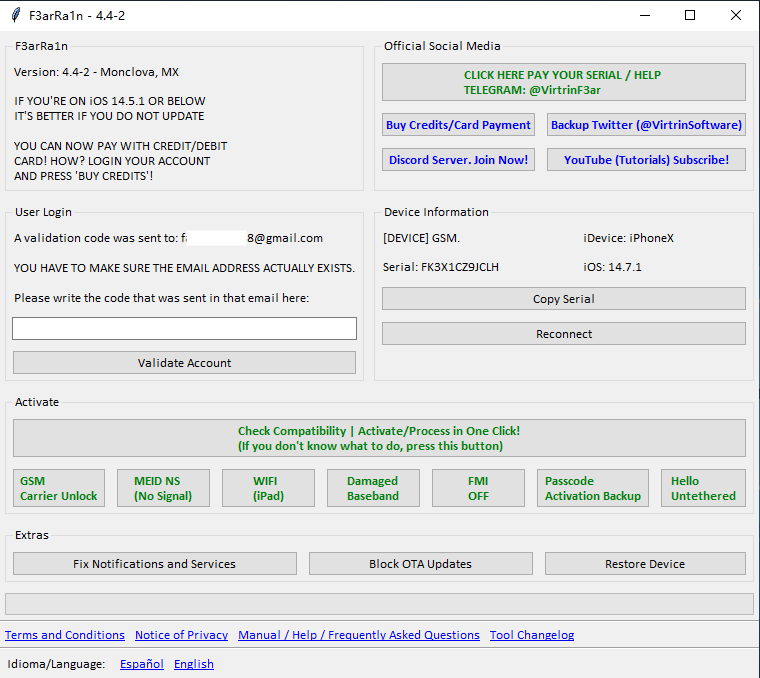Viewport: 760px width, 678px height.
Task: Click the F3arRa1n feather icon in title bar
Action: coord(15,15)
